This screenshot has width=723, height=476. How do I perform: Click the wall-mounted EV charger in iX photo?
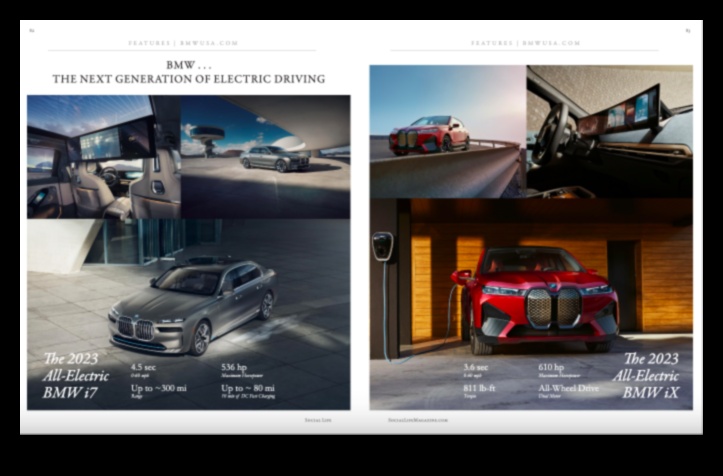tap(383, 247)
